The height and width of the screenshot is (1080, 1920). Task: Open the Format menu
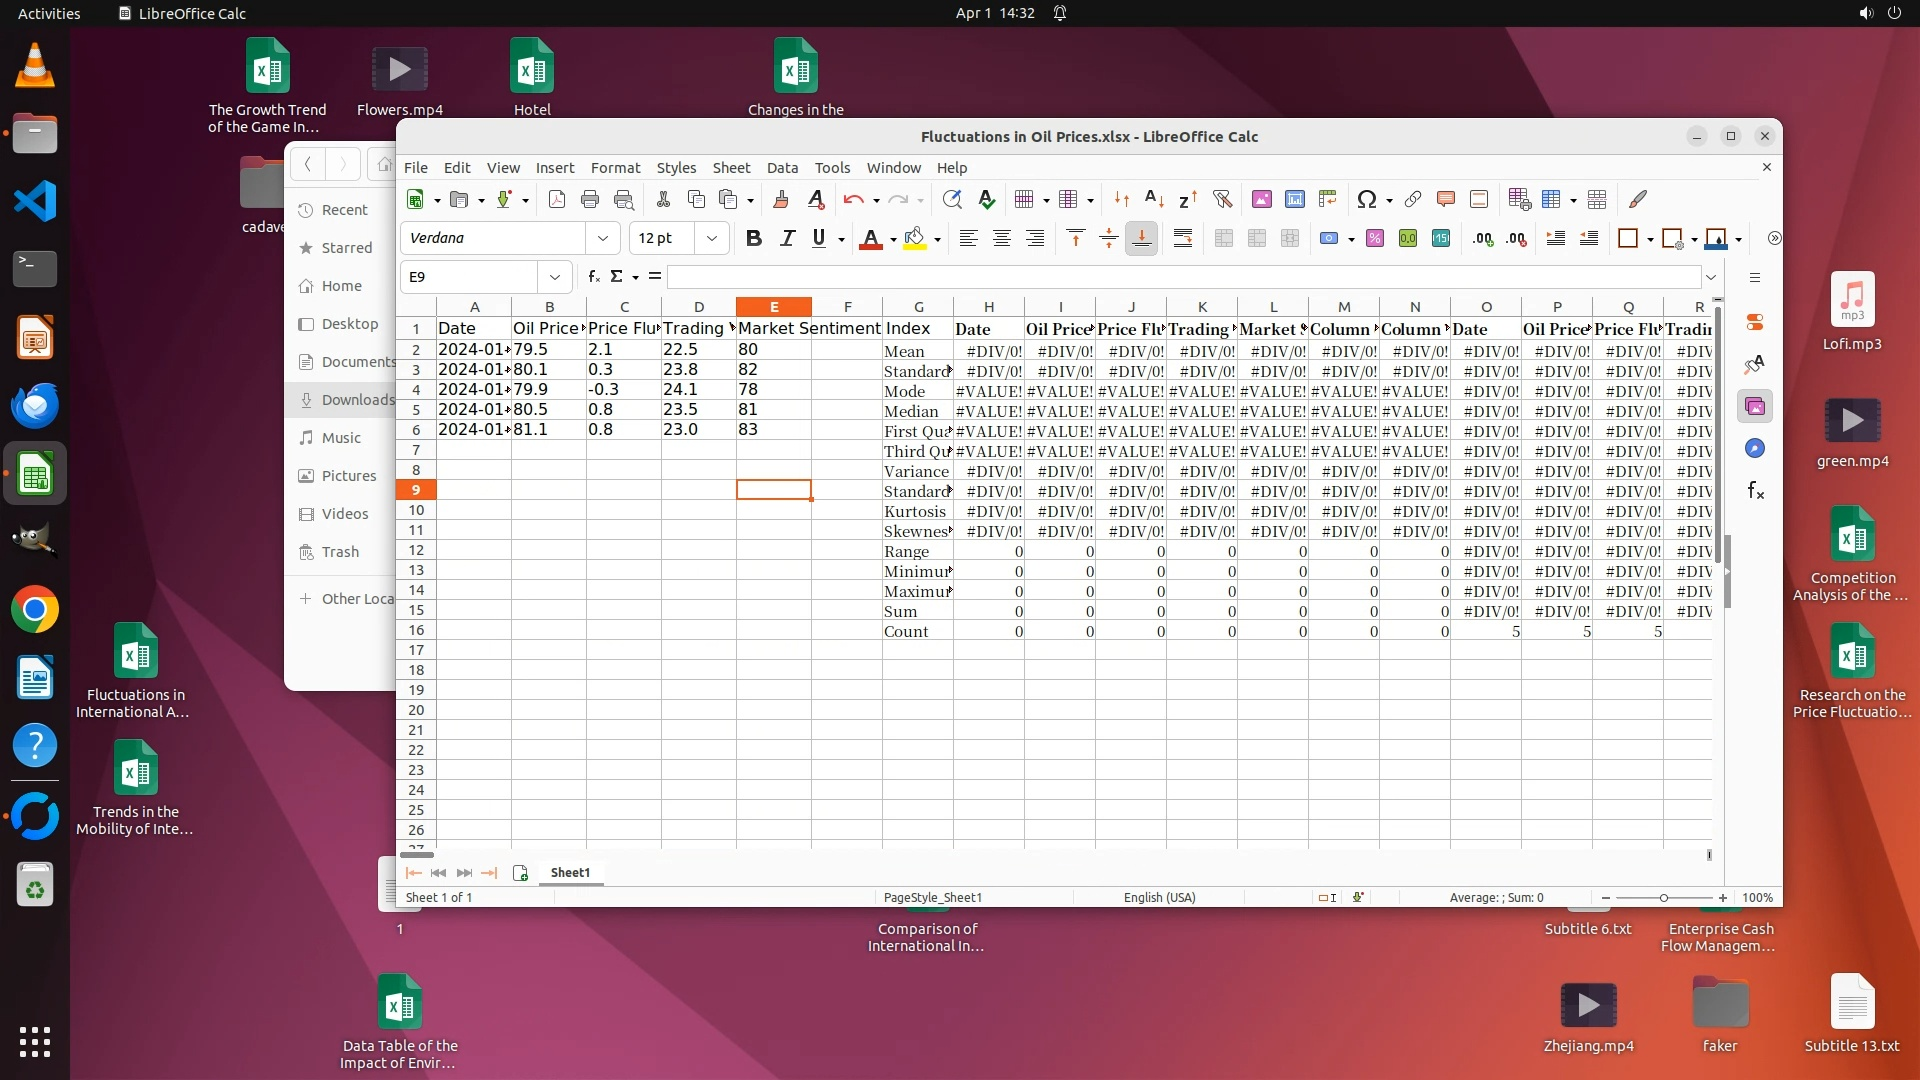(615, 168)
